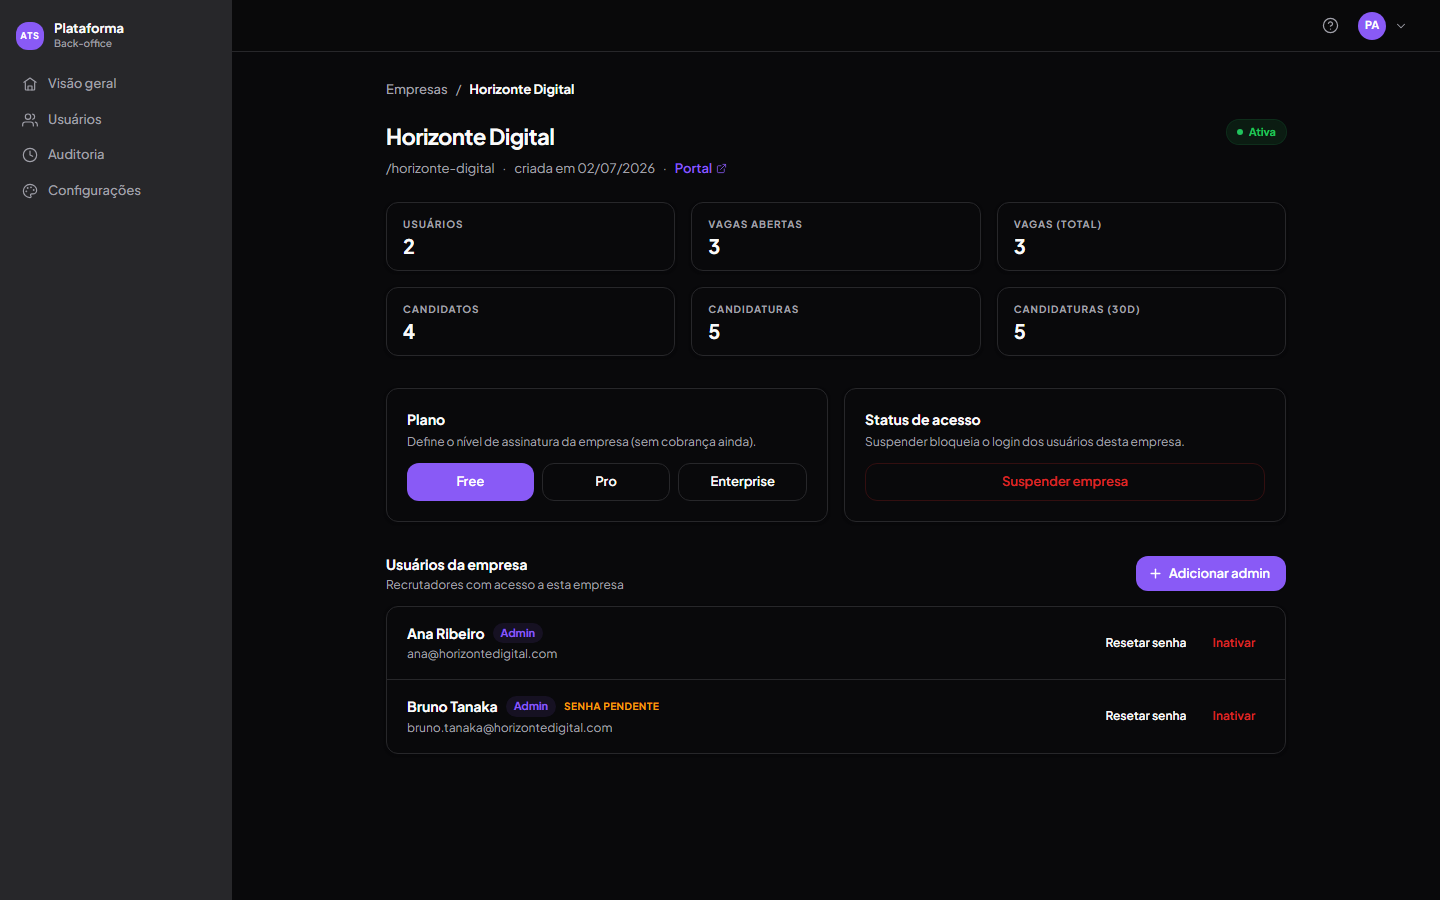Click the Ativa status badge
Image resolution: width=1440 pixels, height=900 pixels.
tap(1256, 132)
